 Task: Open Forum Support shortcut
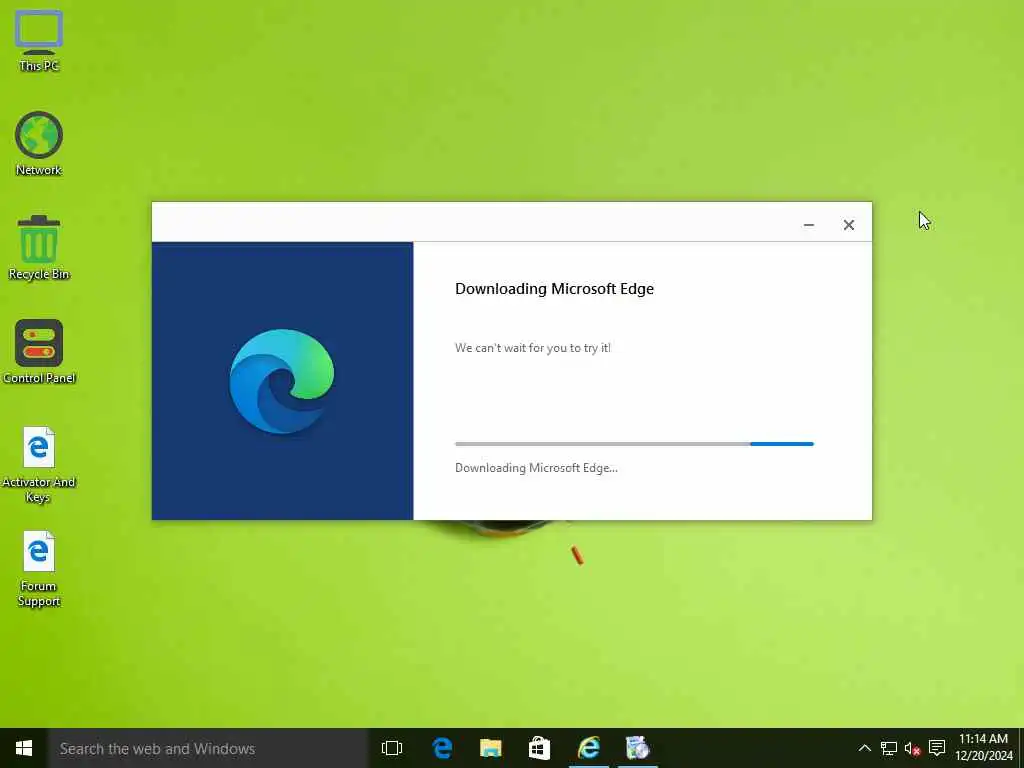coord(39,569)
